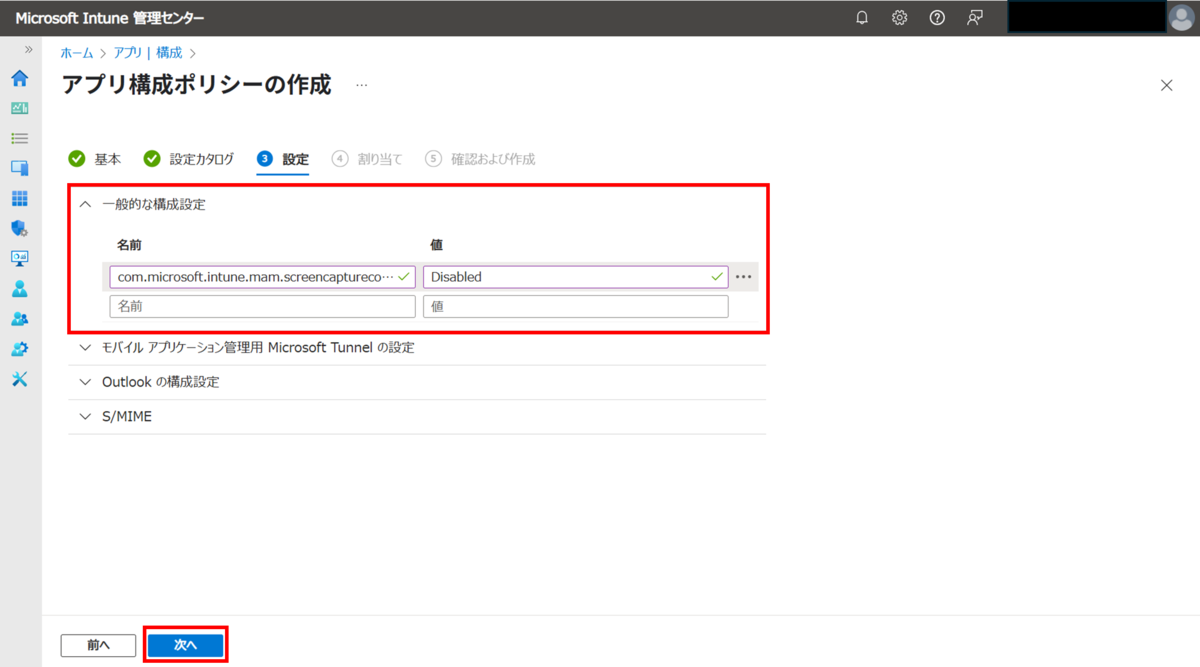Focus the empty 値 input field
This screenshot has width=1200, height=667.
pyautogui.click(x=576, y=307)
